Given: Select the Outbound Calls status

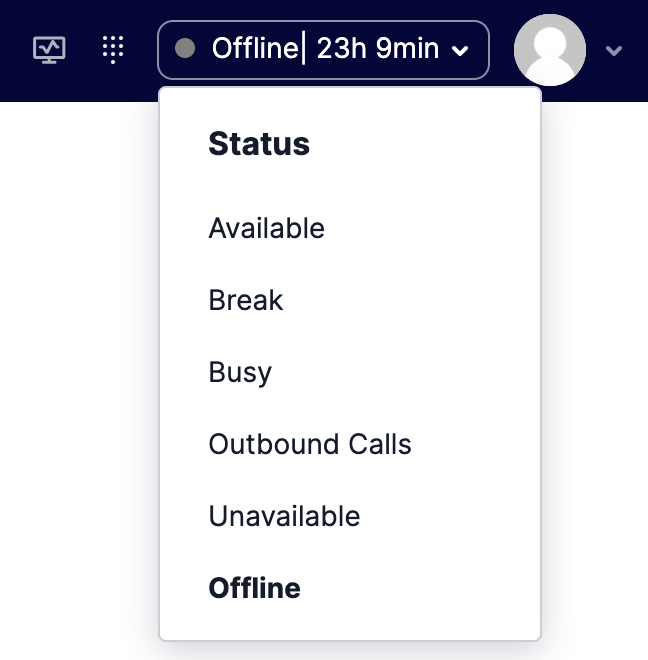Looking at the screenshot, I should pos(310,444).
